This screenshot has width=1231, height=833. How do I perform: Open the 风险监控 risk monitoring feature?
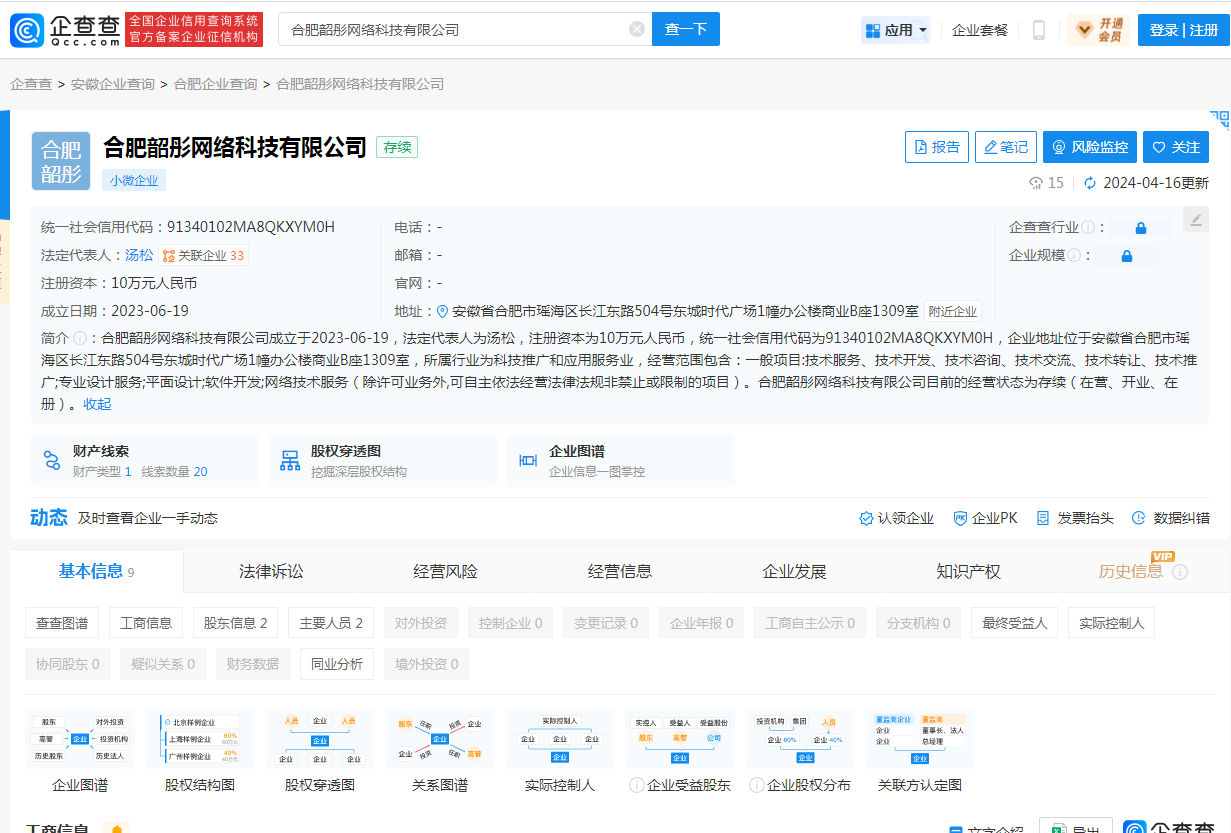[1089, 147]
